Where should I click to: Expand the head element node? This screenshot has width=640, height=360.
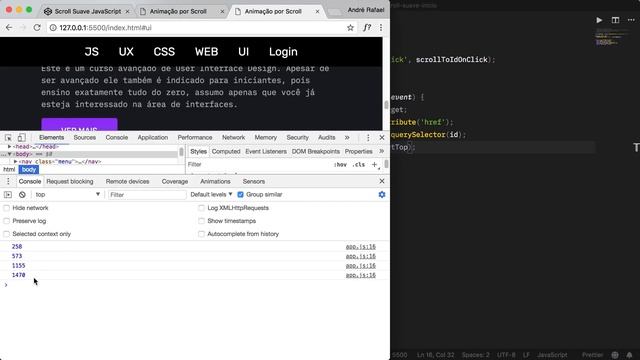coord(9,146)
